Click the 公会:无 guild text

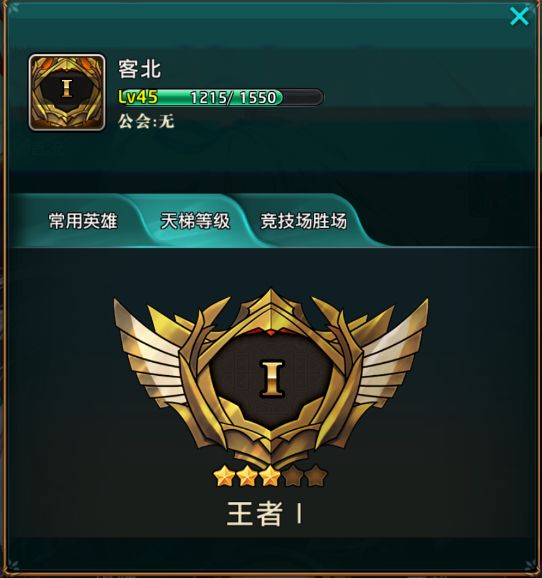(146, 121)
